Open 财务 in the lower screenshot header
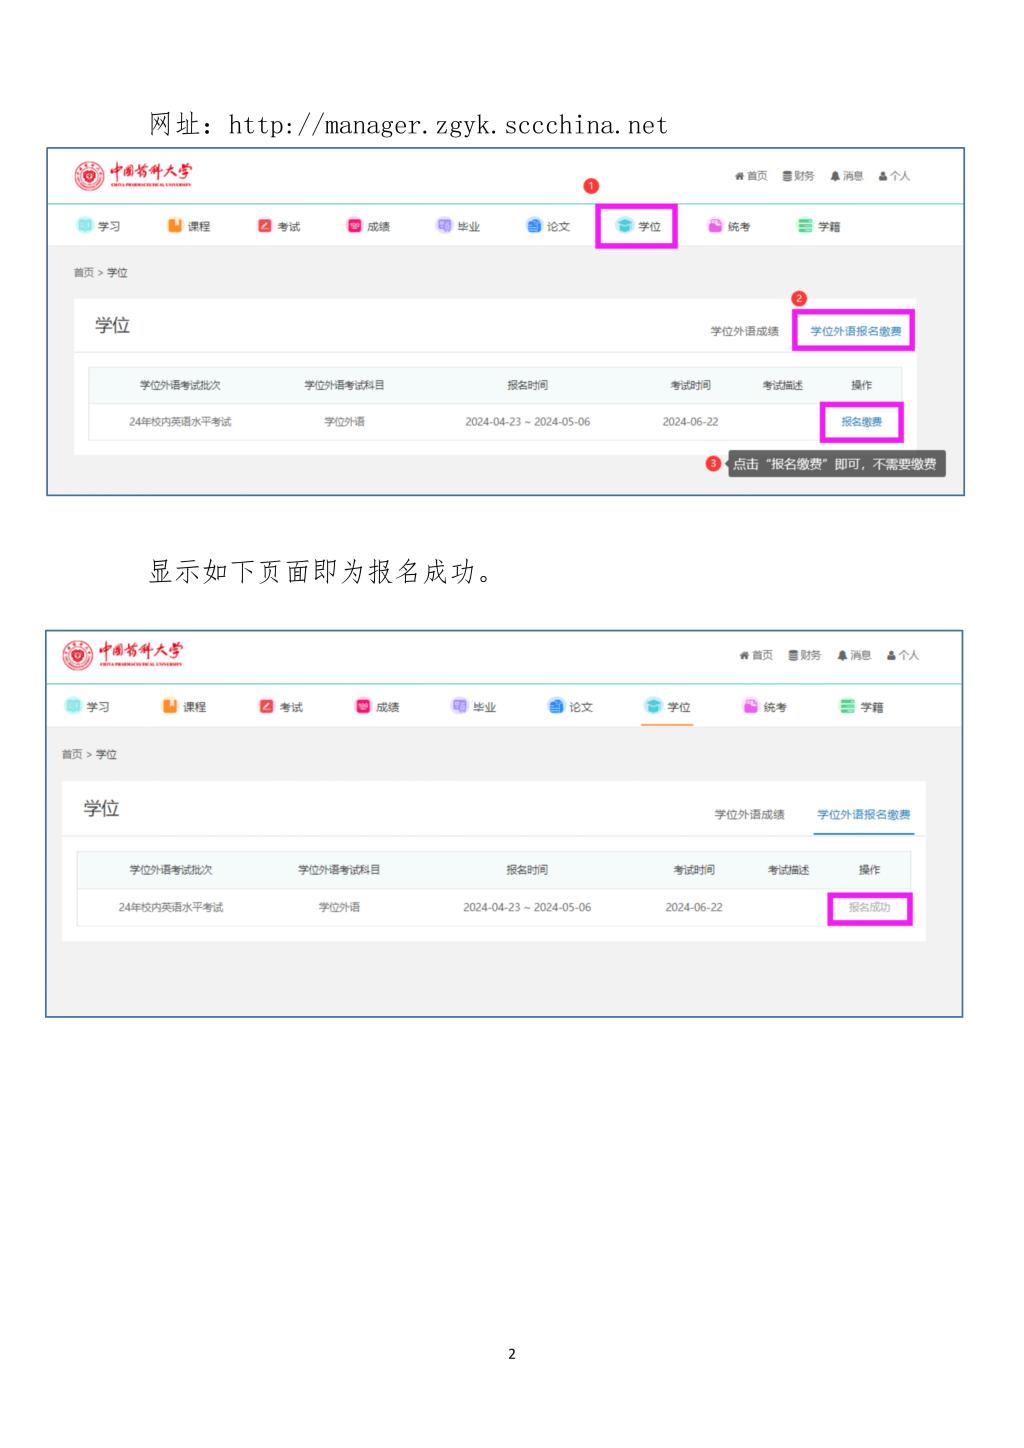The image size is (1024, 1448). point(794,656)
